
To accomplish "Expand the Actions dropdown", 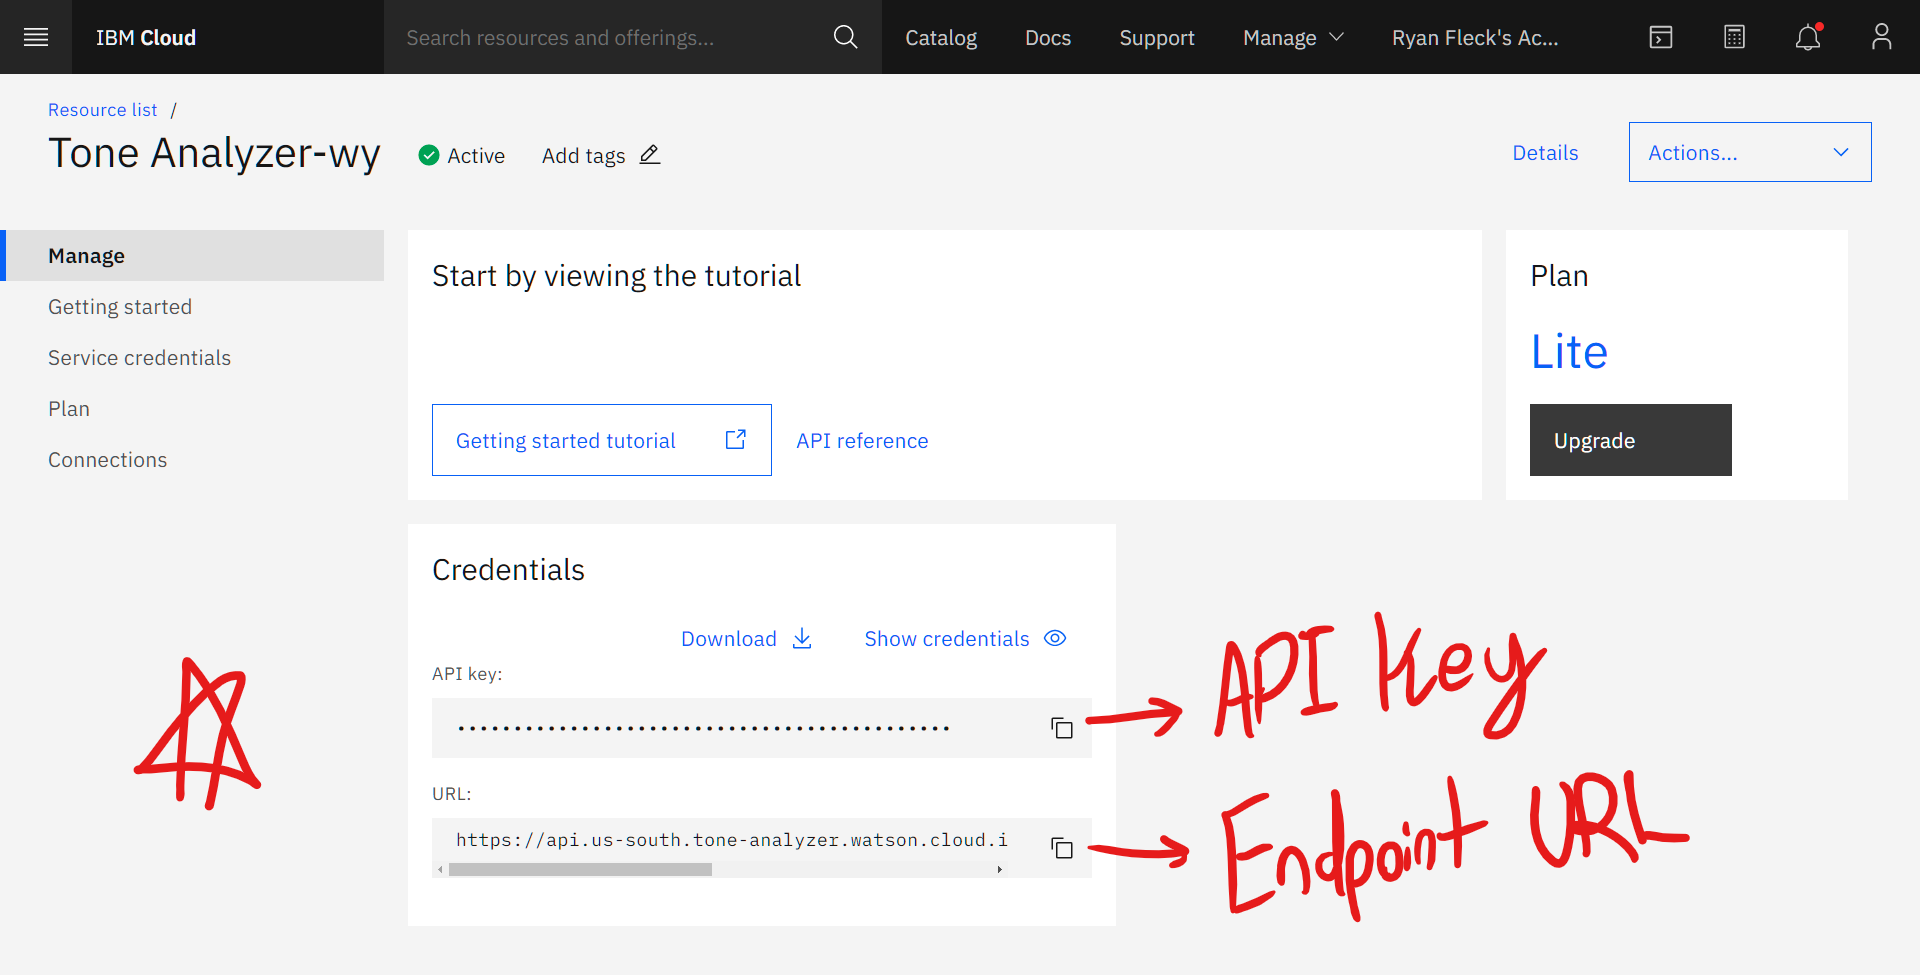I will point(1750,152).
